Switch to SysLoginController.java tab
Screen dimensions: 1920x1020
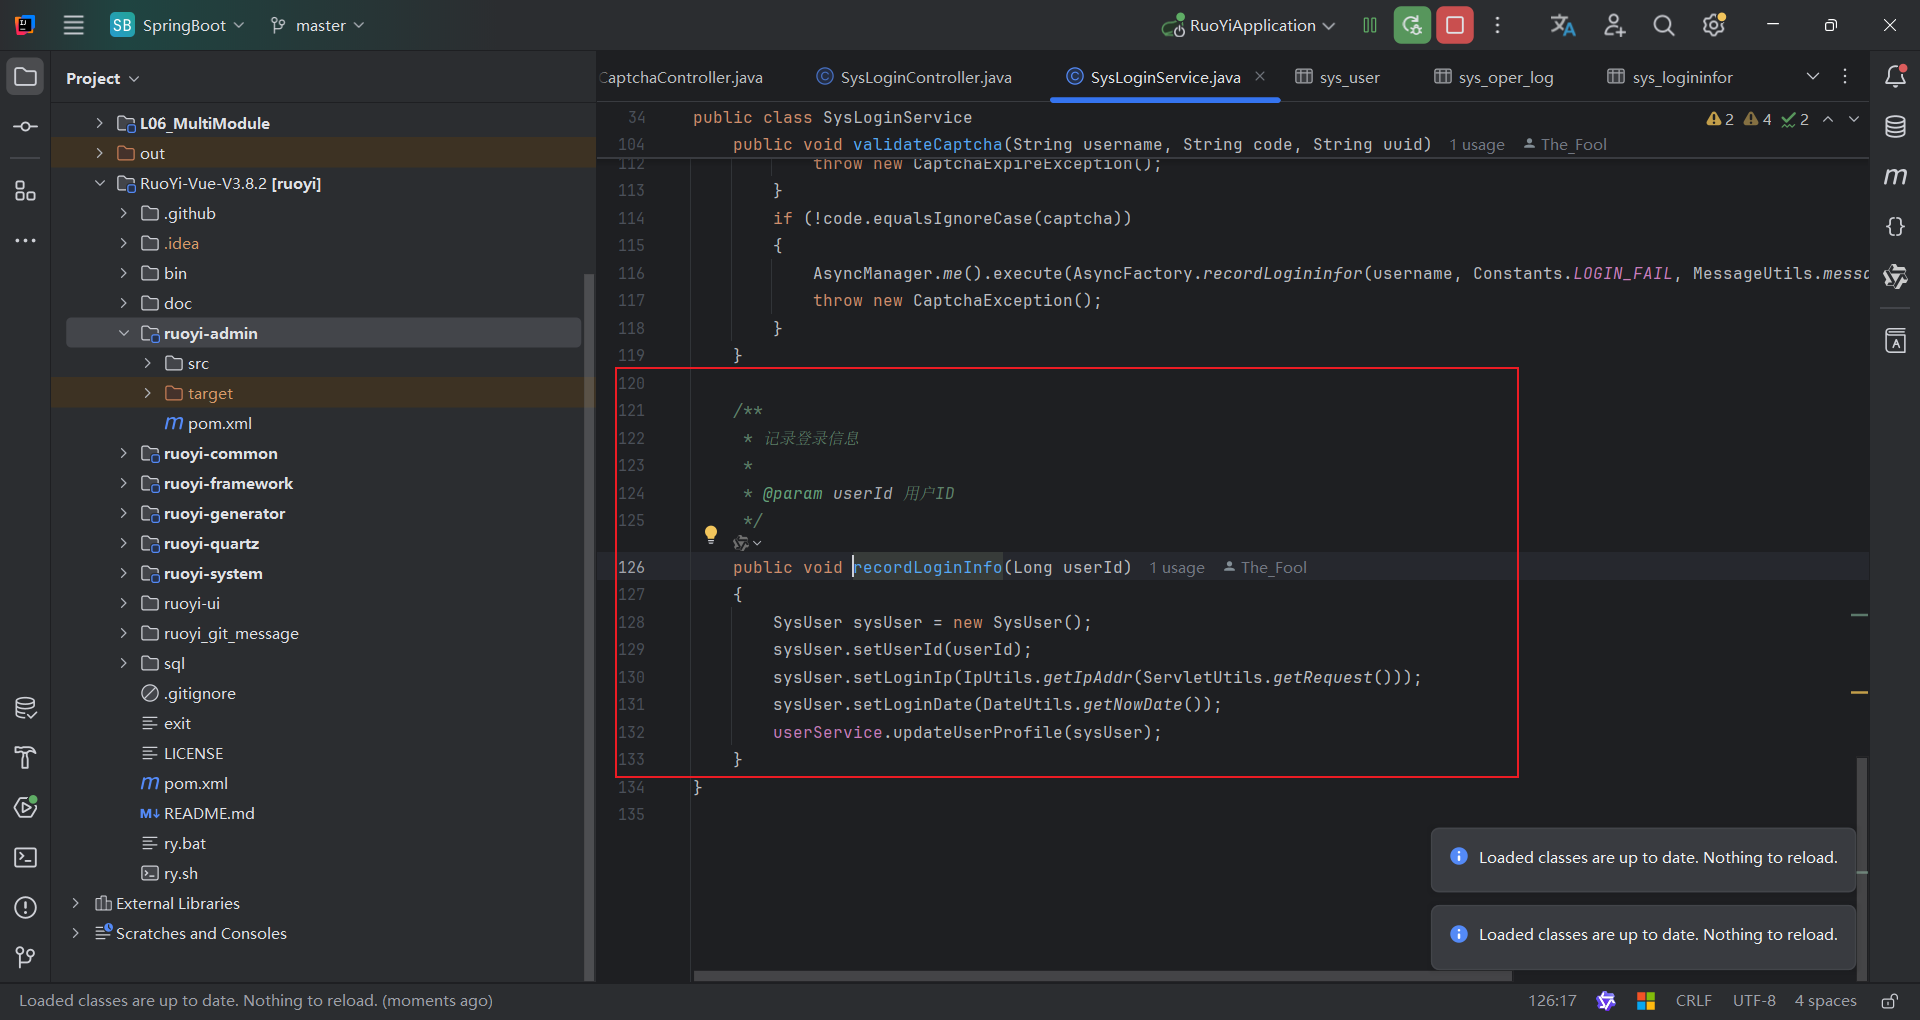(914, 77)
